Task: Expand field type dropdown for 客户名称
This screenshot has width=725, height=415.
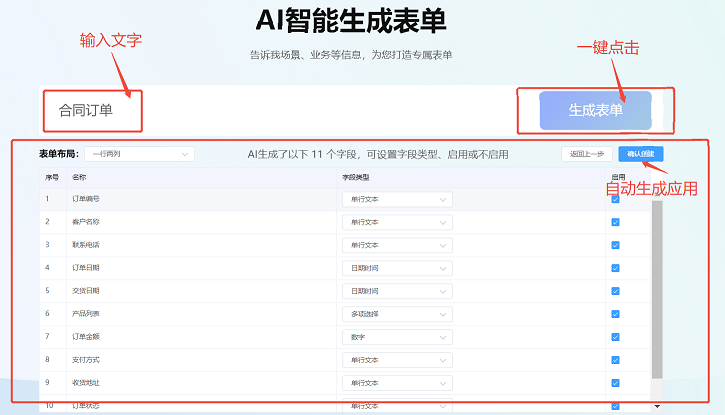Action: 396,222
